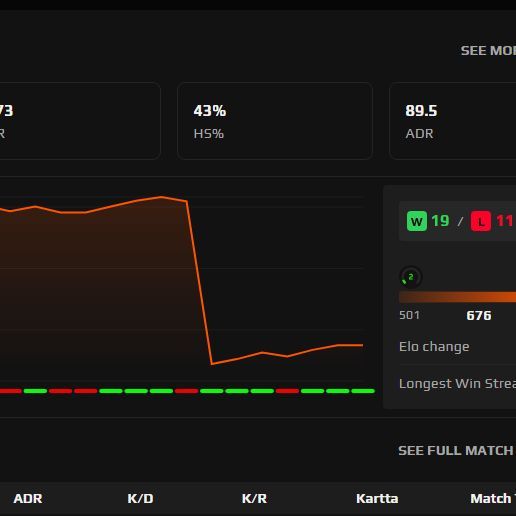Click the K/D column header
The height and width of the screenshot is (516, 516).
(x=140, y=499)
